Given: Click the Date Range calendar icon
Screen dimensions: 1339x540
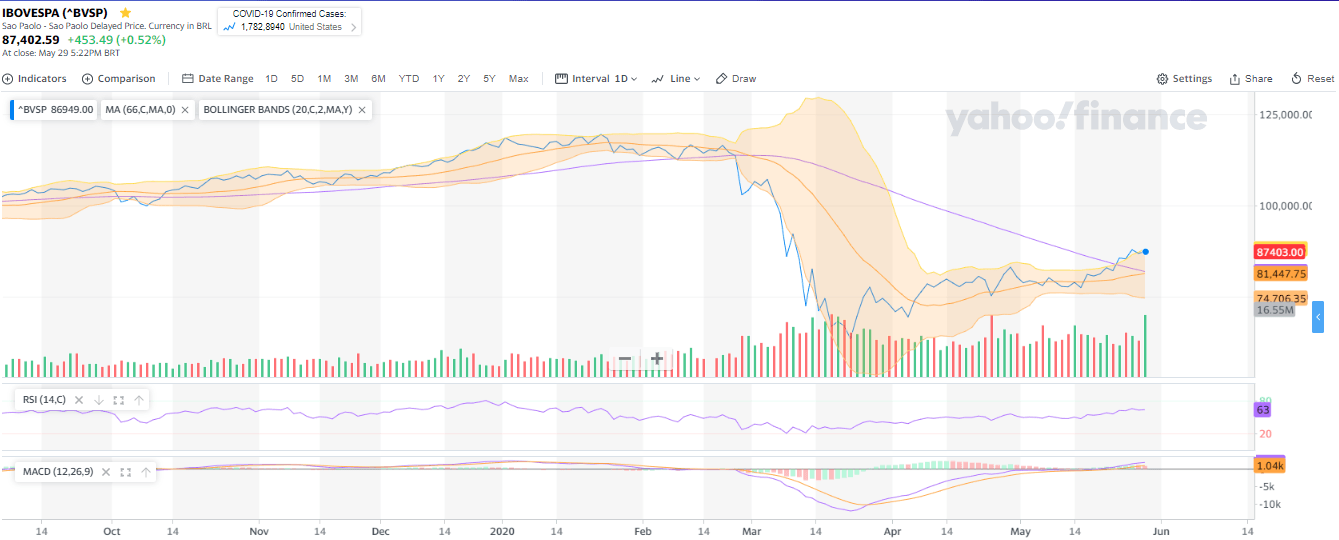Looking at the screenshot, I should [x=187, y=79].
